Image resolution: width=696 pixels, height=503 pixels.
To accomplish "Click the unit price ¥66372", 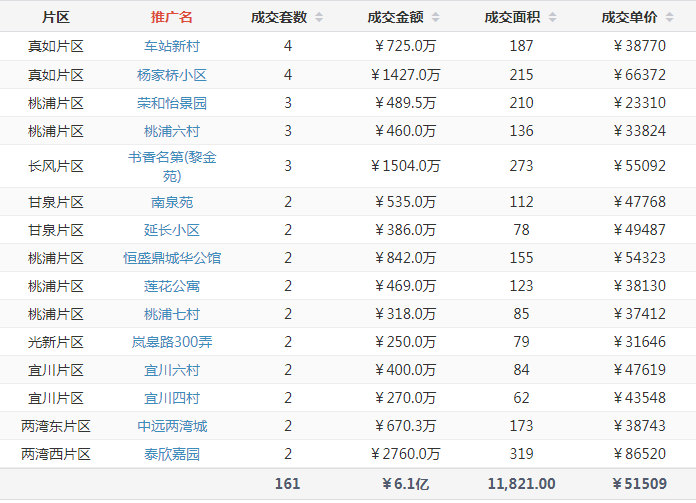I will tap(640, 75).
